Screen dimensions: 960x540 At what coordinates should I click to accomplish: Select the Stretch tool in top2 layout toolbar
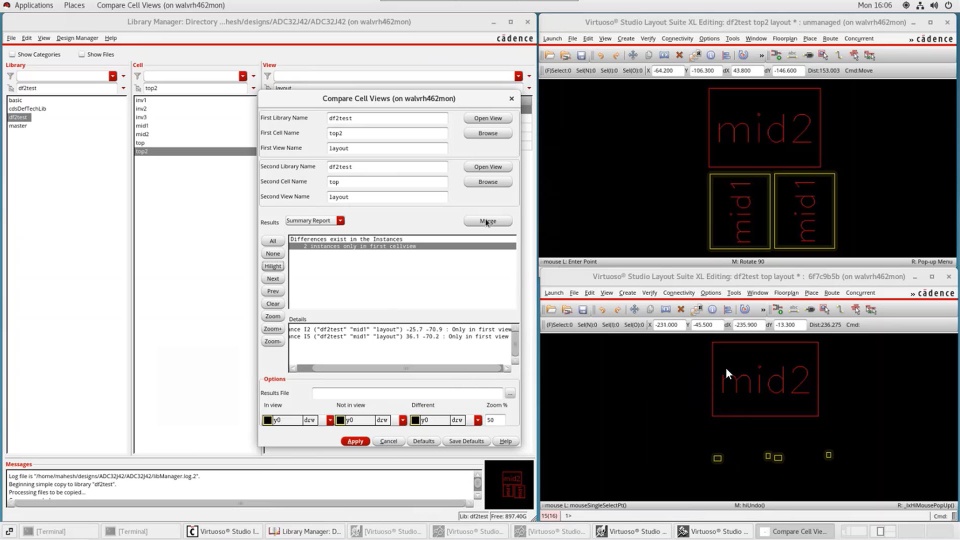(x=664, y=55)
